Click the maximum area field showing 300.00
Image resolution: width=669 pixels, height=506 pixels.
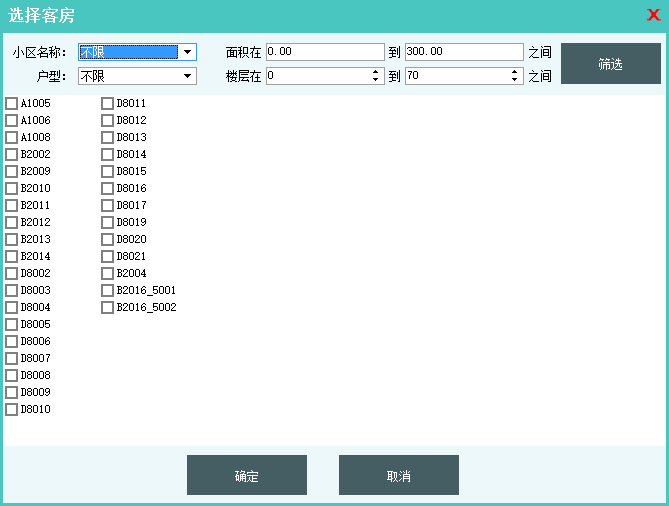tap(463, 52)
